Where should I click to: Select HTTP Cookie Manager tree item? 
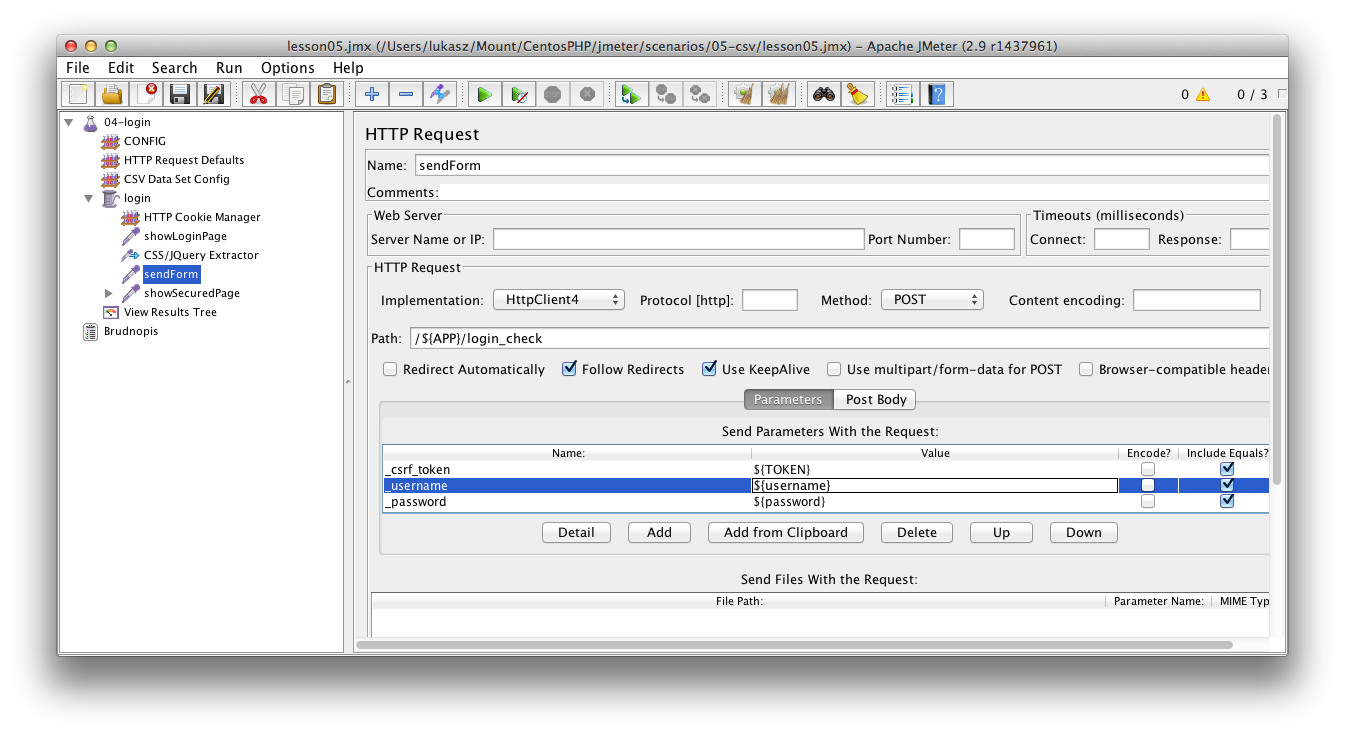(x=202, y=217)
